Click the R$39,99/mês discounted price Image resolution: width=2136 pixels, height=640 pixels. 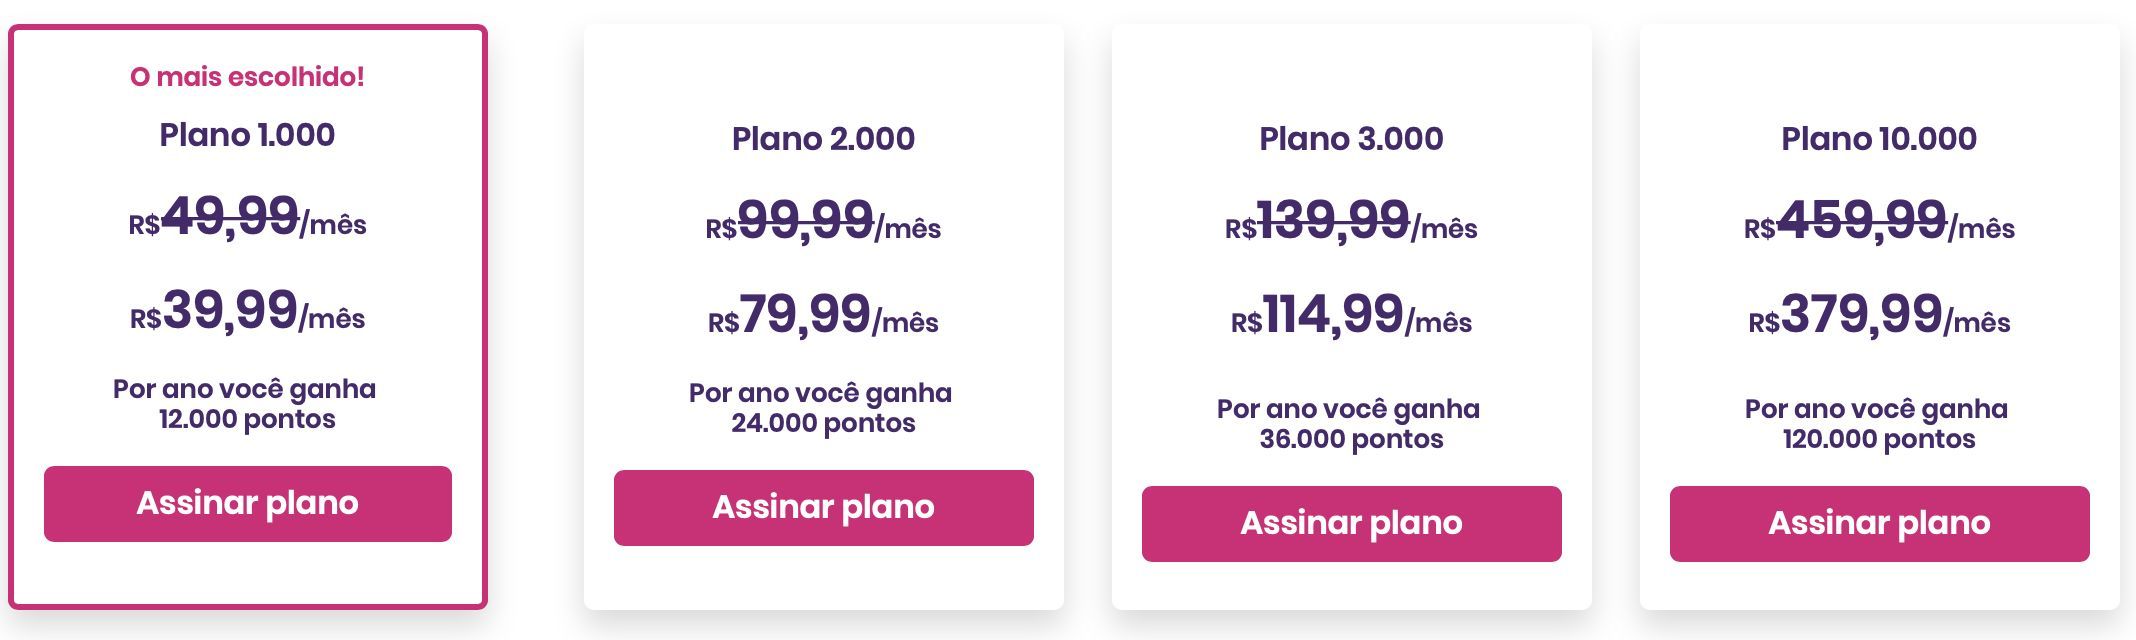pyautogui.click(x=247, y=312)
